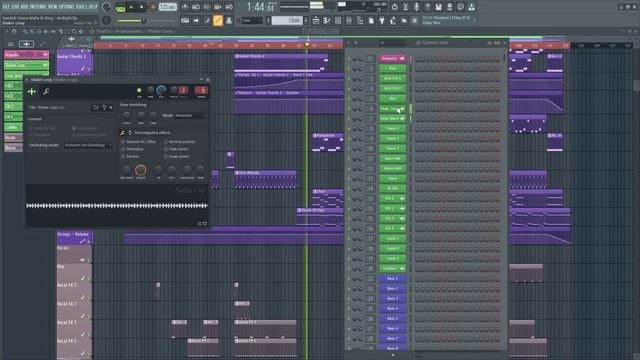640x360 pixels.
Task: Mute the Acapella channel LED in rack
Action: 349,59
